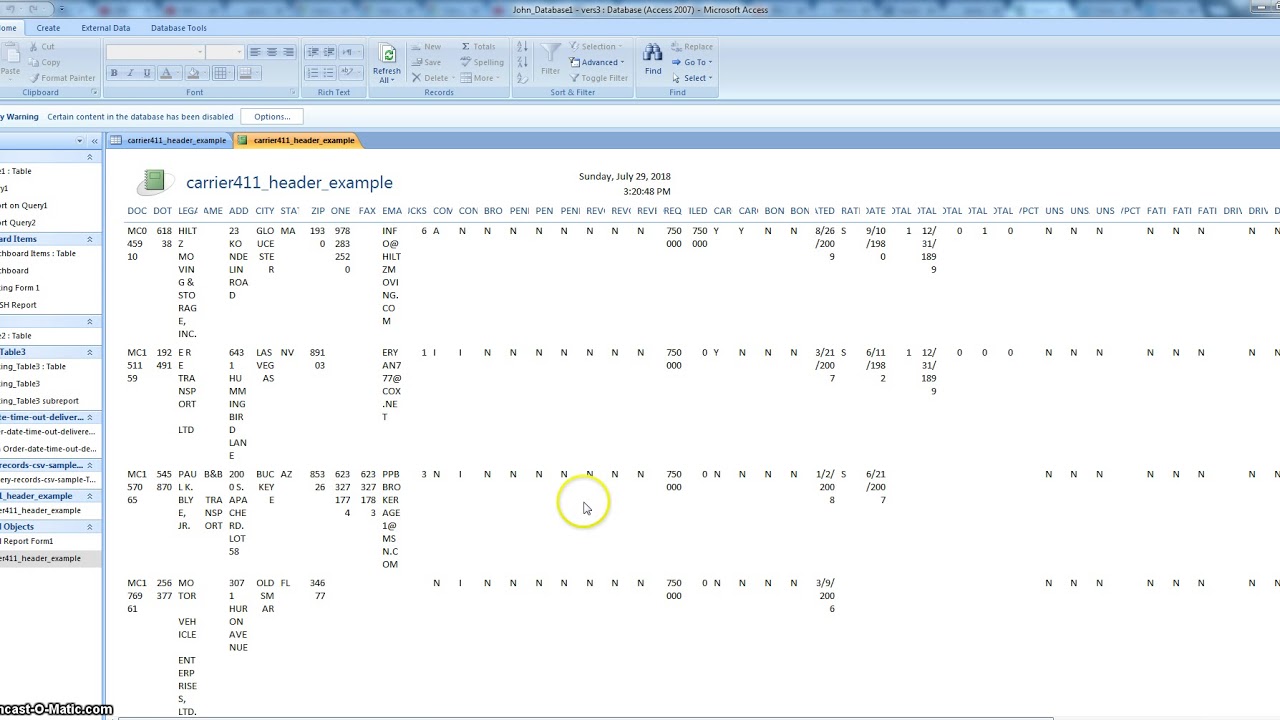This screenshot has width=1280, height=720.
Task: Open the Create ribbon tab
Action: pos(48,28)
